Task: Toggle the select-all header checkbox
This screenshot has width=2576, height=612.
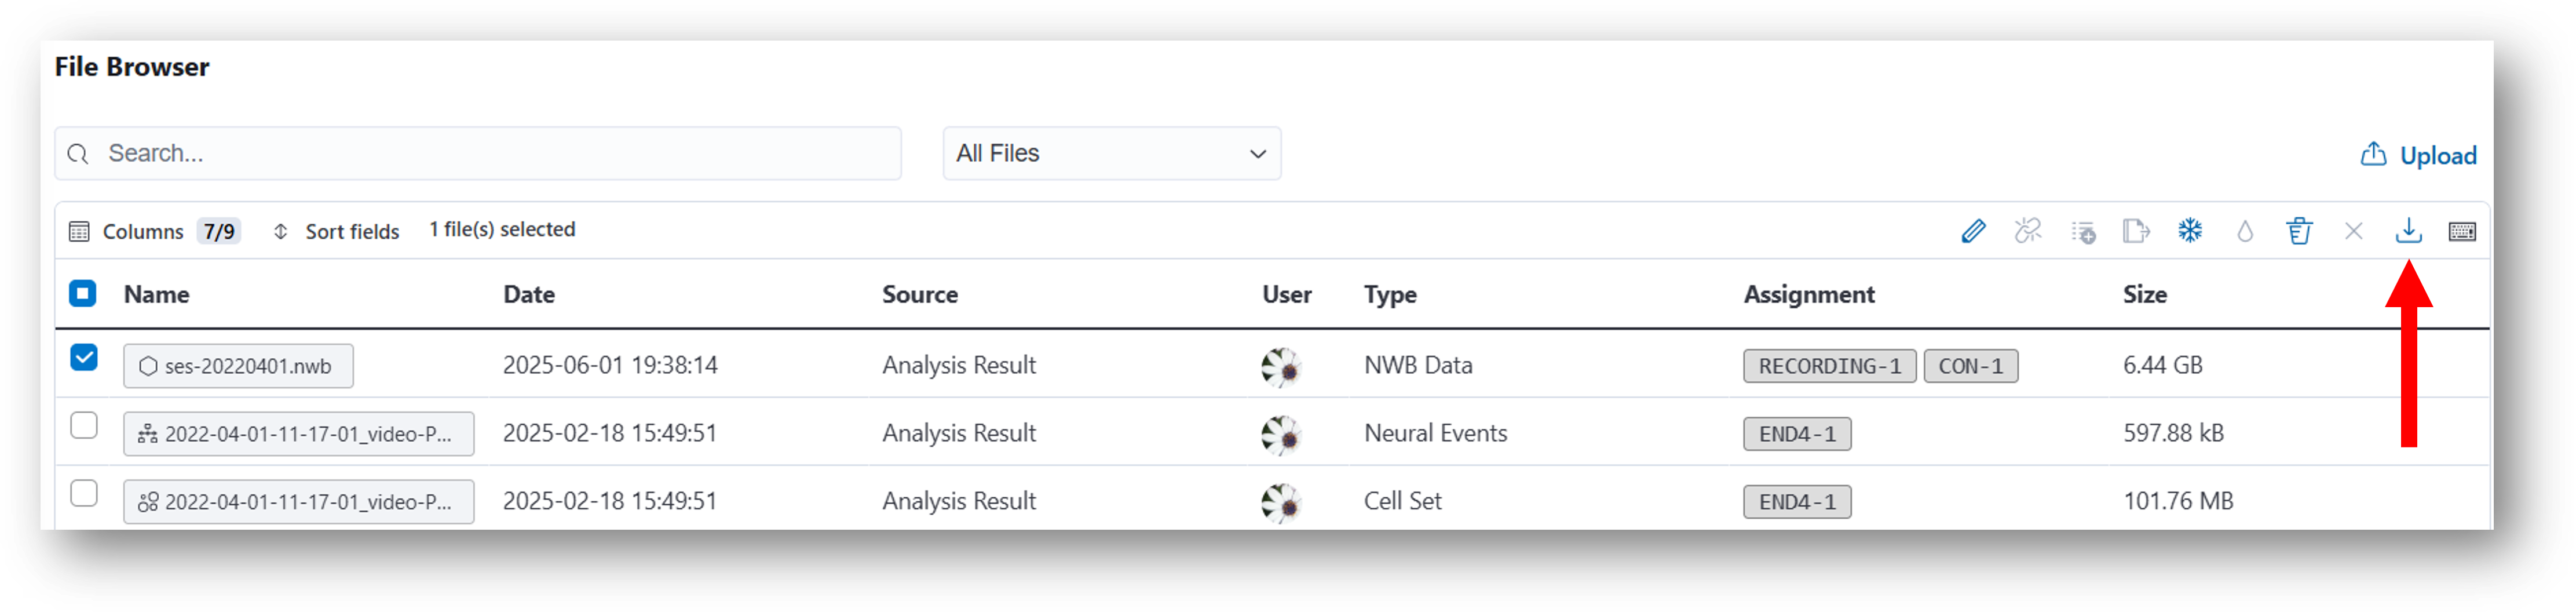Action: [83, 293]
